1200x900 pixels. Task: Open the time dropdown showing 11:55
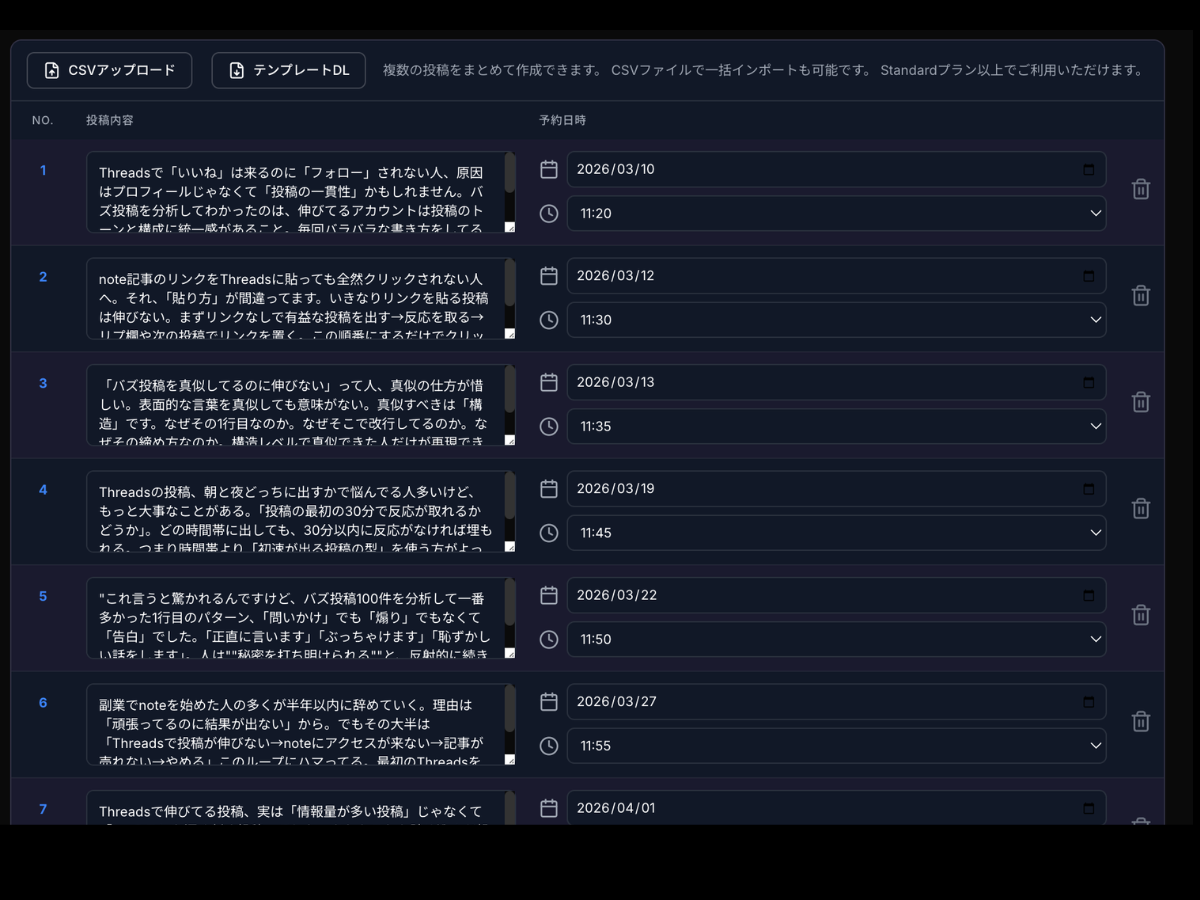point(836,745)
